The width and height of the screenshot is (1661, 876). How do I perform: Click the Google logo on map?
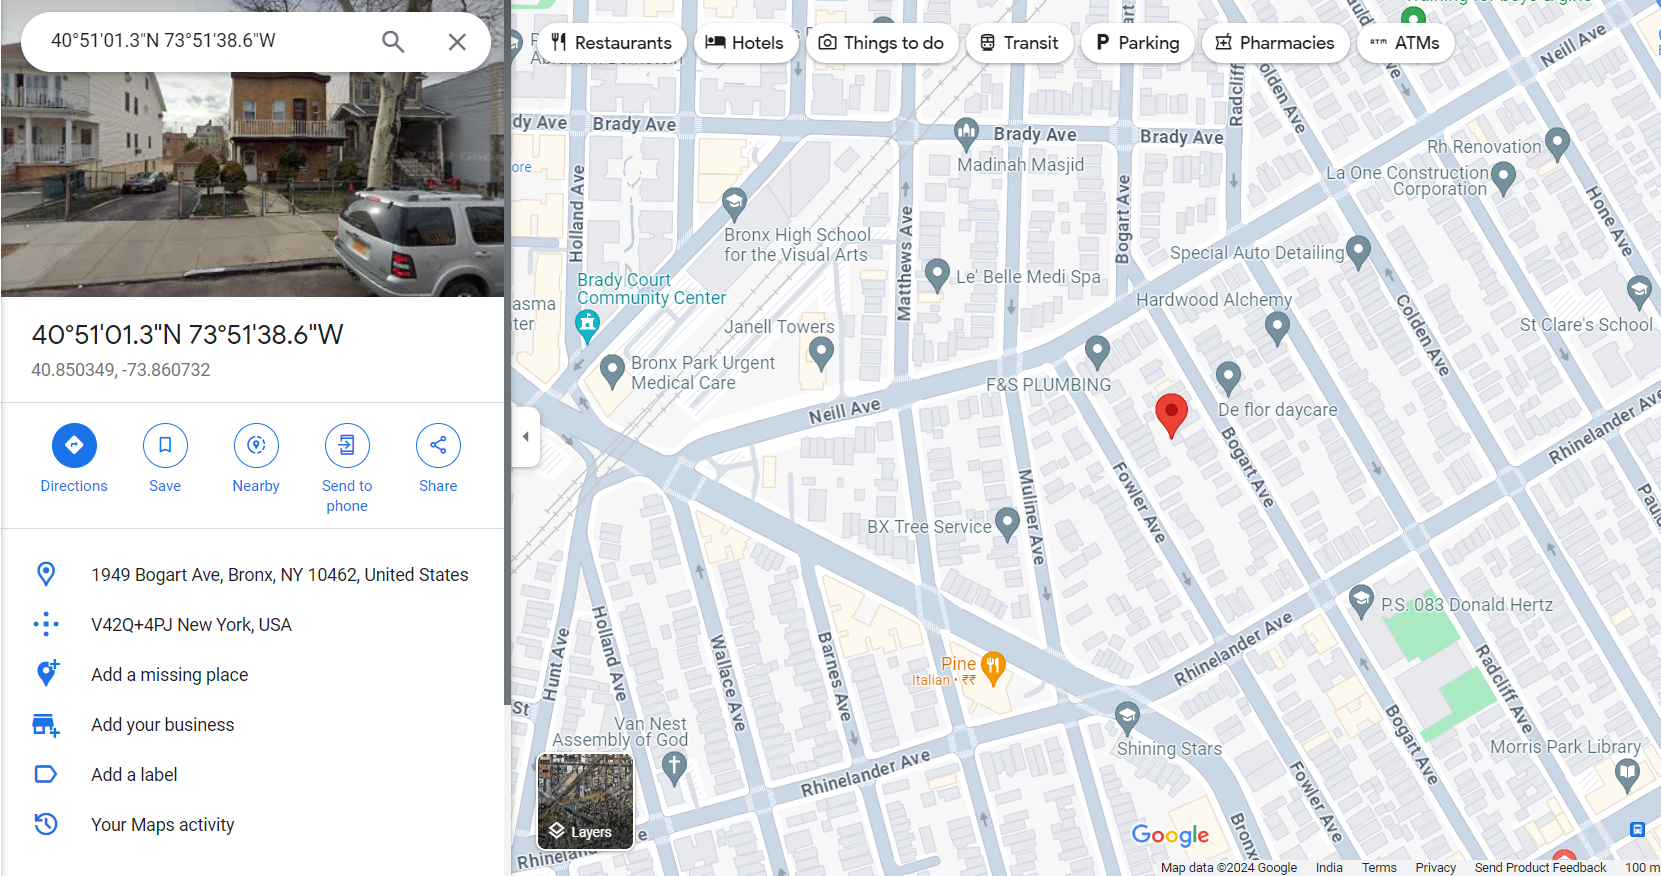pos(1170,835)
